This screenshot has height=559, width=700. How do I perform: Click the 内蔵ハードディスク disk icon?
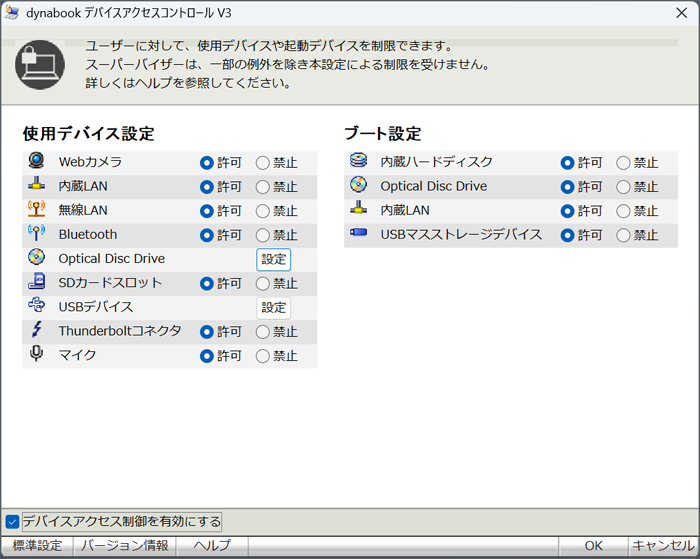click(358, 160)
